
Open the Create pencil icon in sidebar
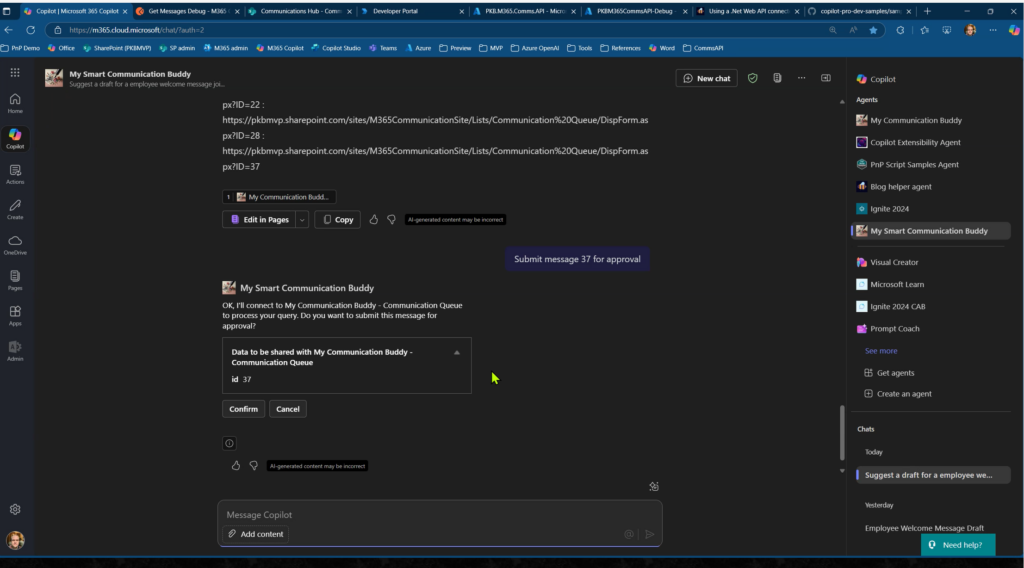click(15, 208)
